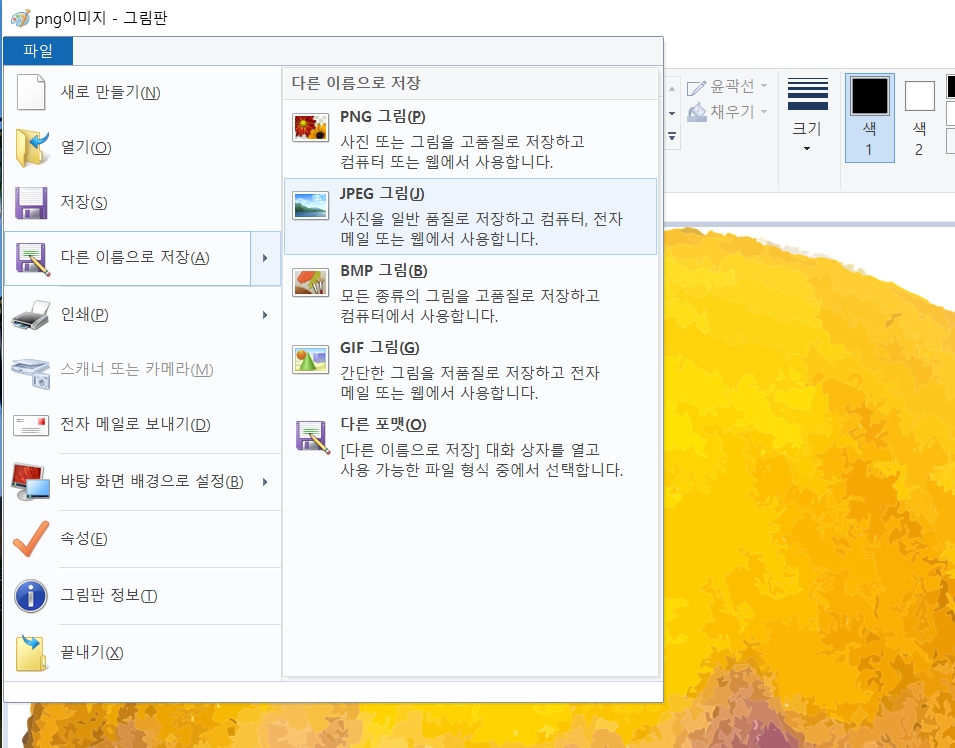
Task: Choose 저장(S) menu entry
Action: pyautogui.click(x=143, y=202)
